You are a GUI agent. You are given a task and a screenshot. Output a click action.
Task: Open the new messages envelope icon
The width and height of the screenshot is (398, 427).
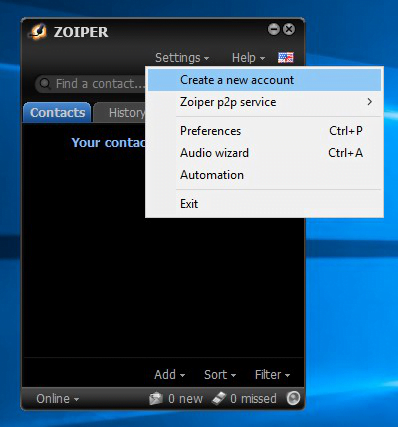(156, 398)
